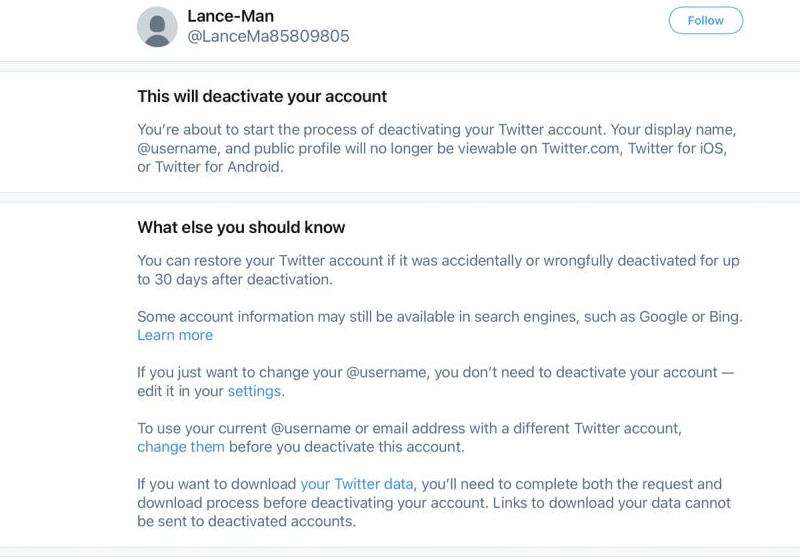Click the If you want to download text
Viewport: 800px width, 558px height.
216,484
